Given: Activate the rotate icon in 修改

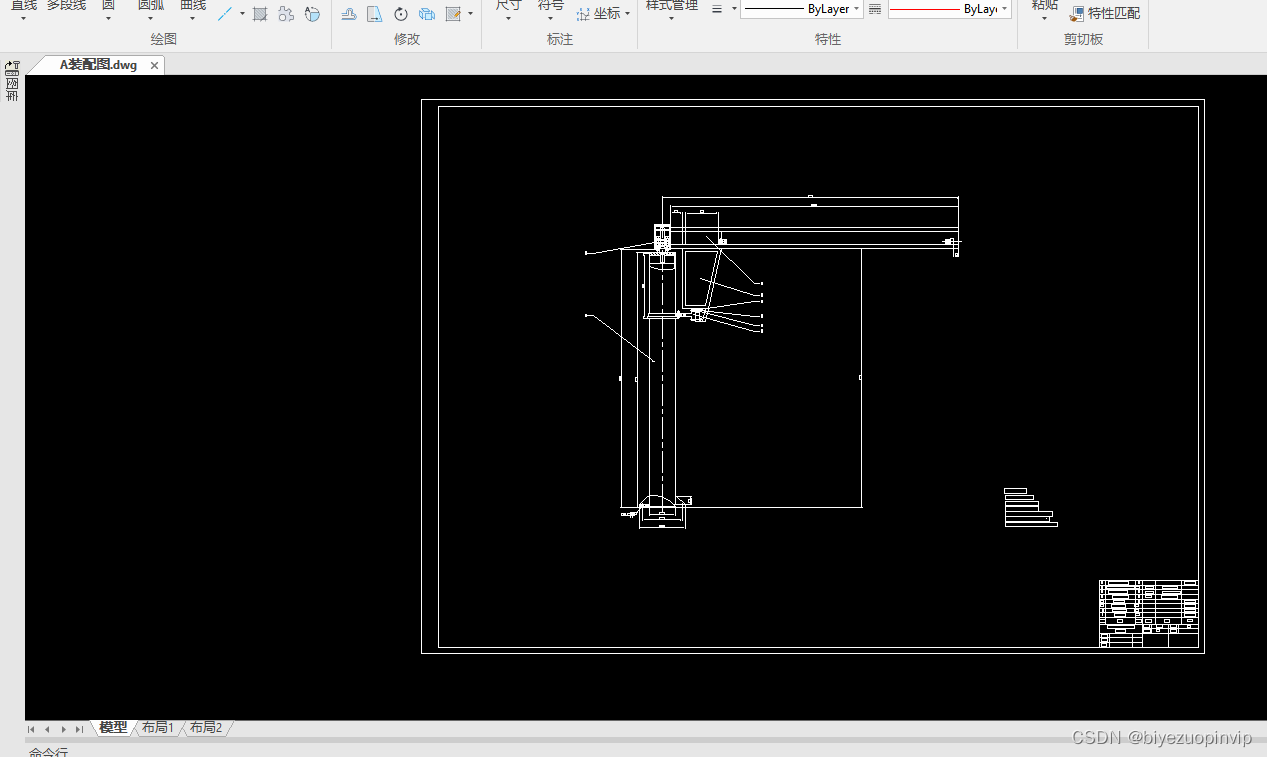Looking at the screenshot, I should tap(401, 14).
